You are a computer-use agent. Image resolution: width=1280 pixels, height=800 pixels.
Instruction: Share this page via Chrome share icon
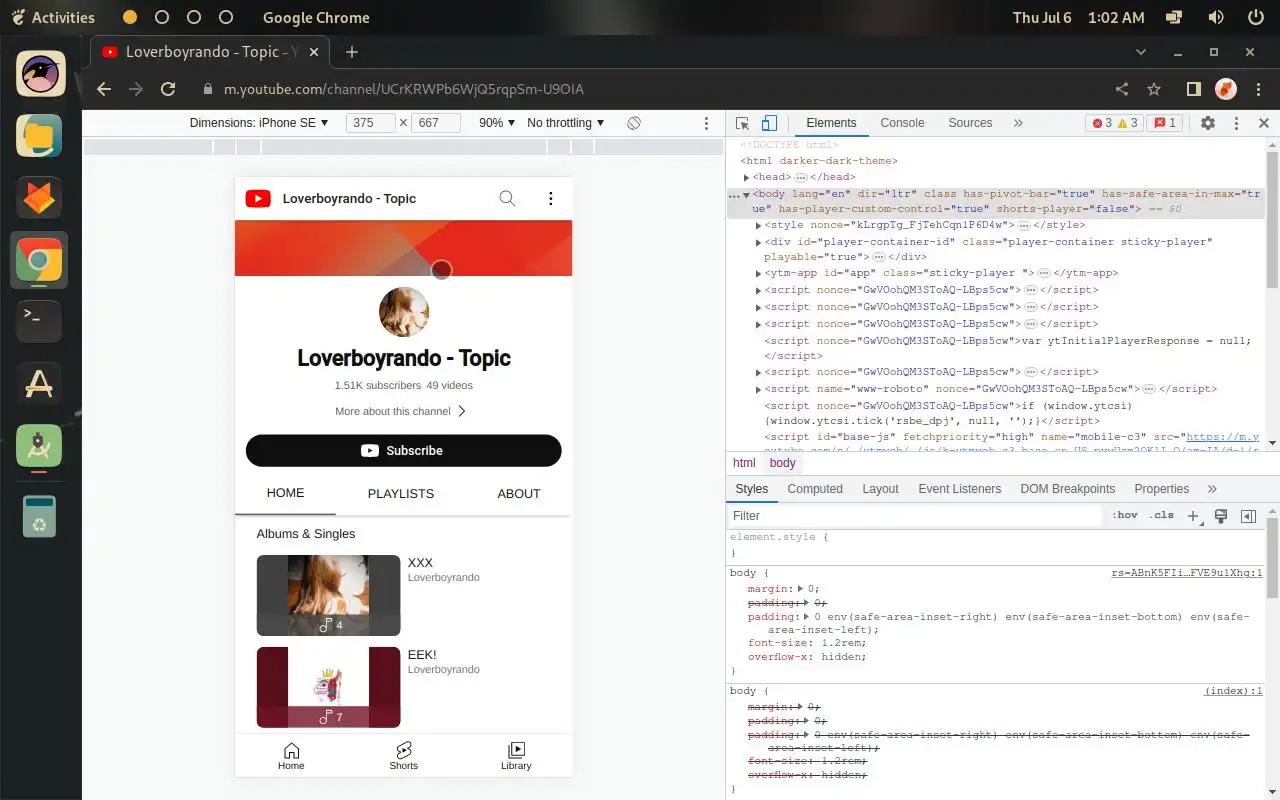(x=1122, y=89)
